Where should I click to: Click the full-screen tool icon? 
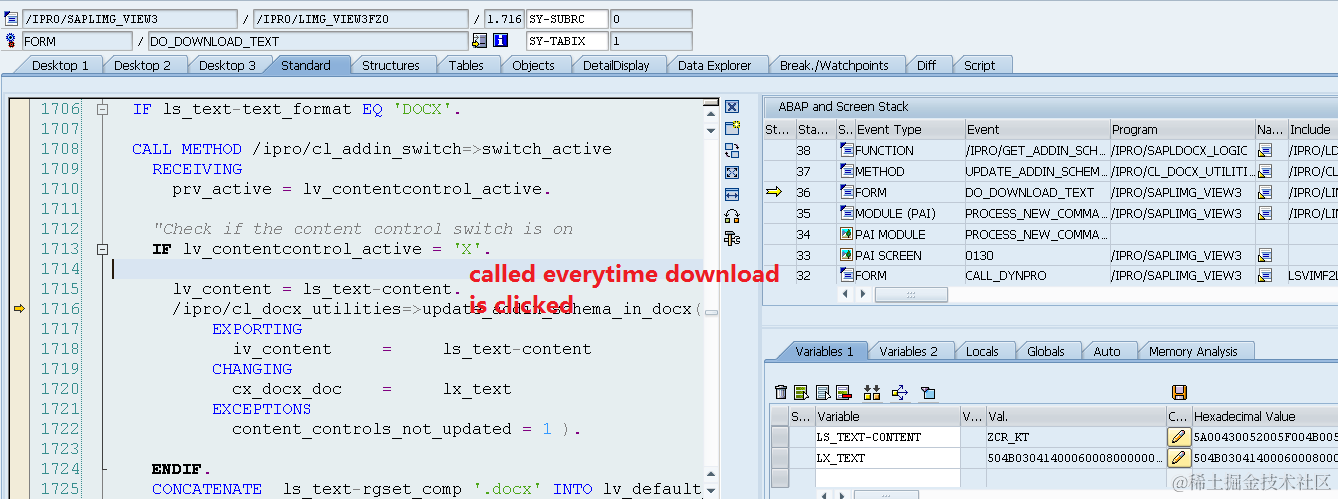click(x=731, y=172)
